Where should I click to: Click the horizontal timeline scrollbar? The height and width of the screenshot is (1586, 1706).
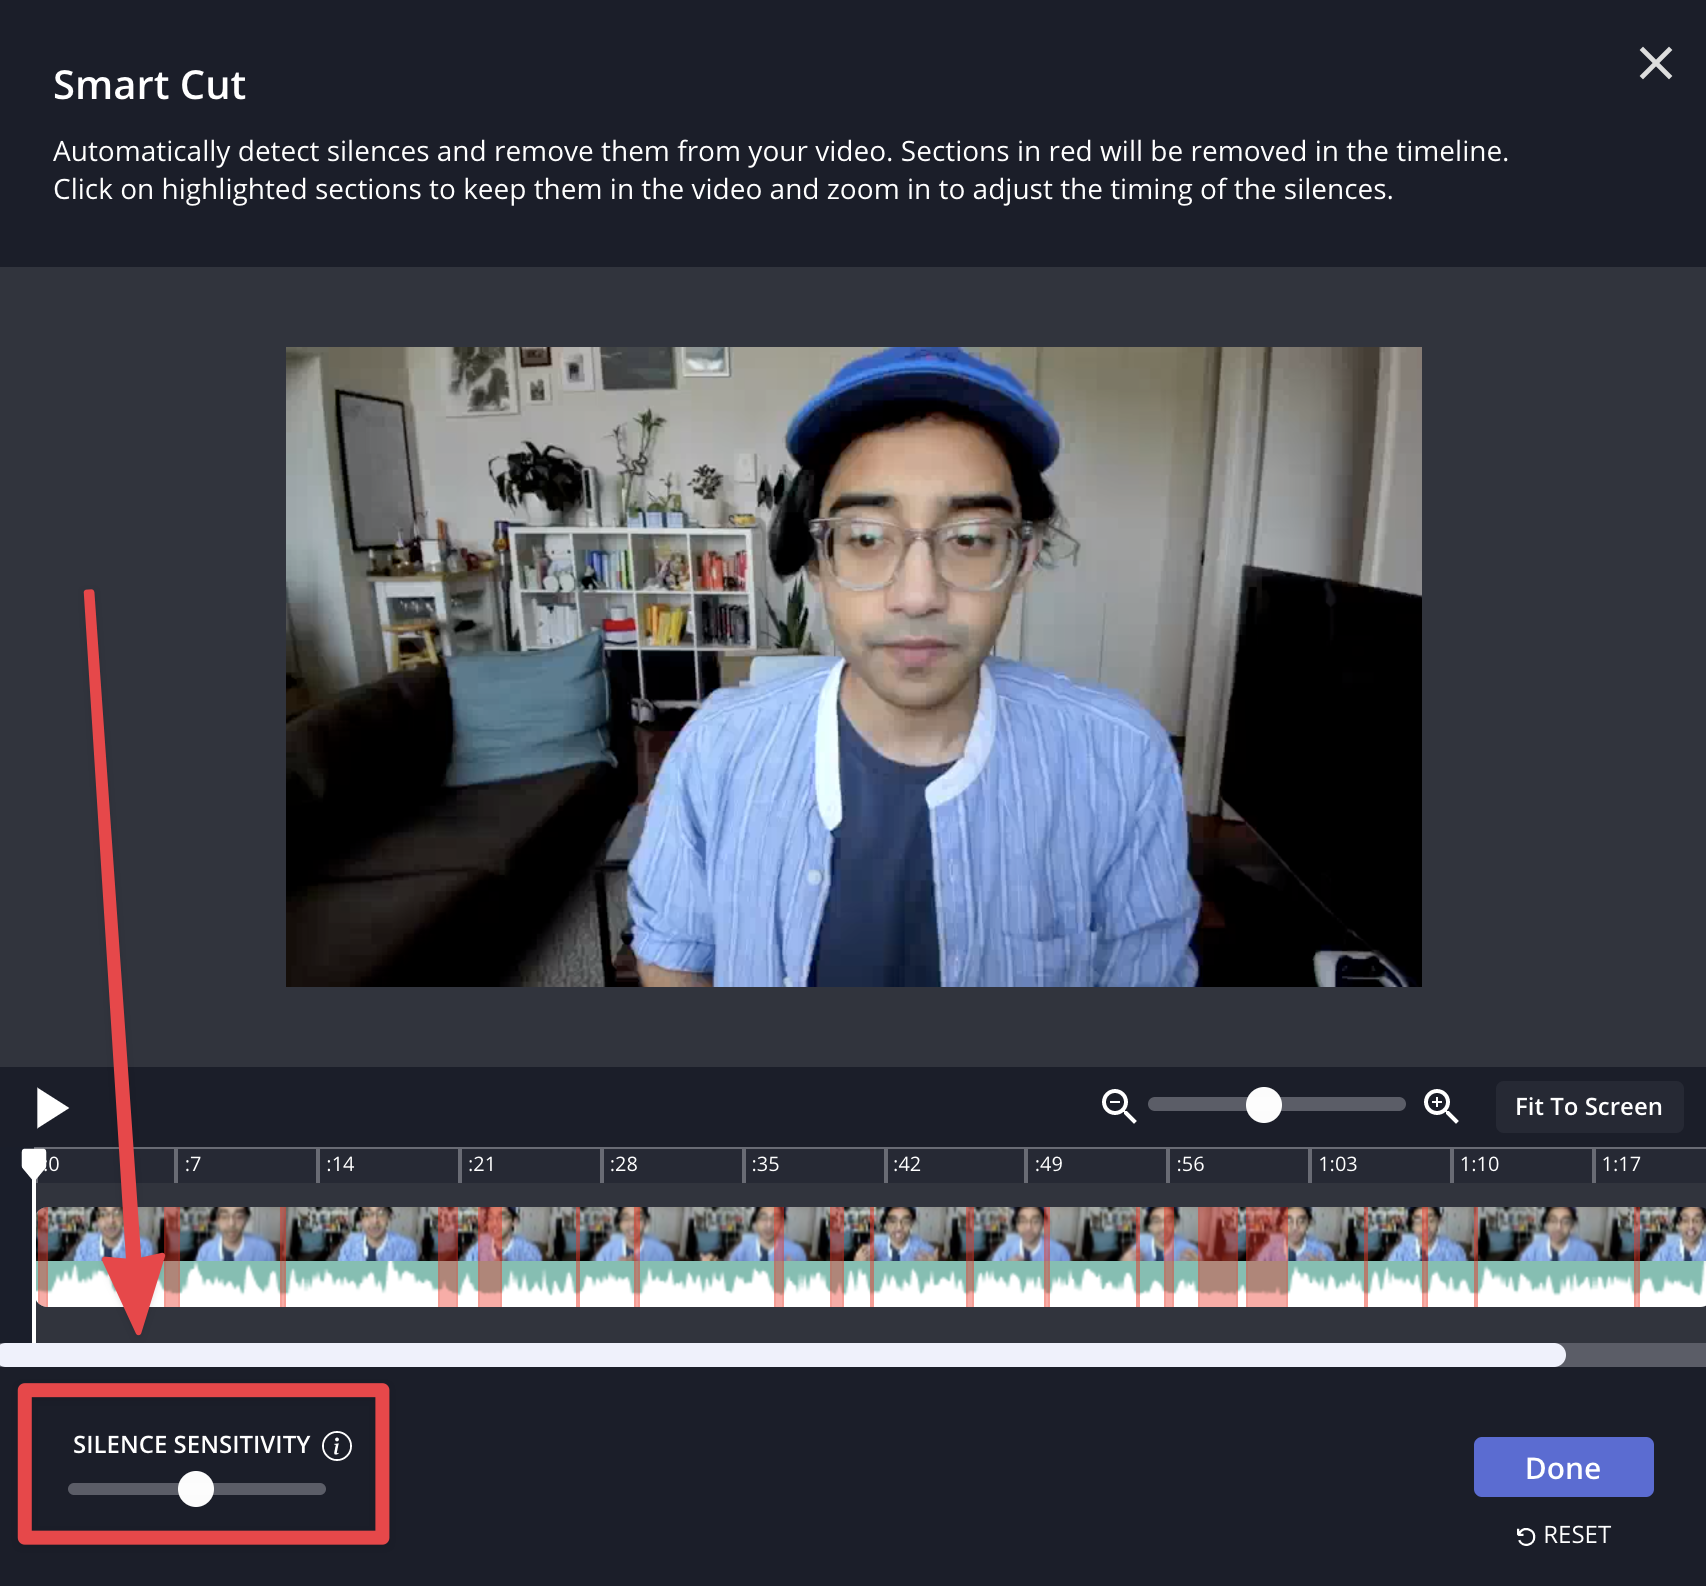[x=782, y=1355]
